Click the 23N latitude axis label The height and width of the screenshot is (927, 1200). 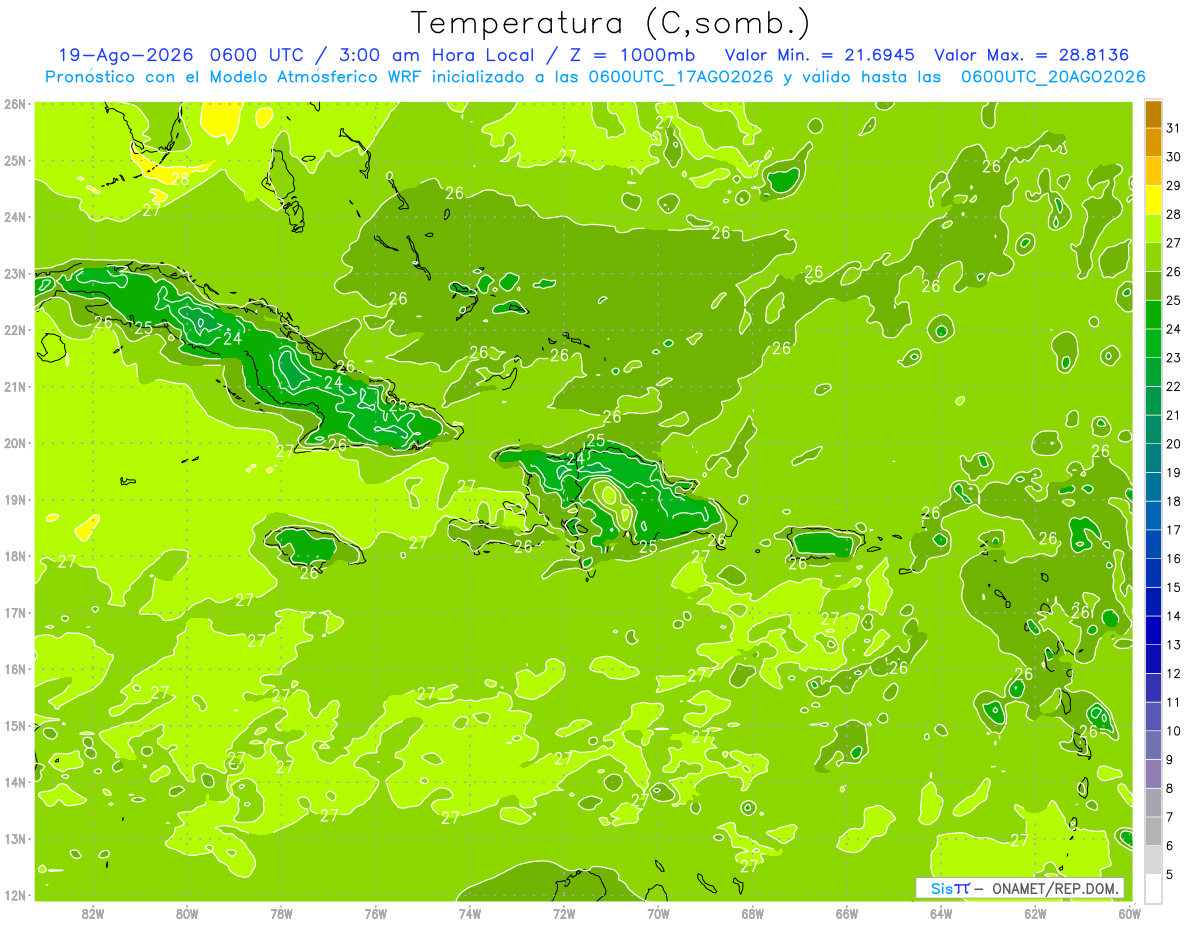pyautogui.click(x=16, y=273)
